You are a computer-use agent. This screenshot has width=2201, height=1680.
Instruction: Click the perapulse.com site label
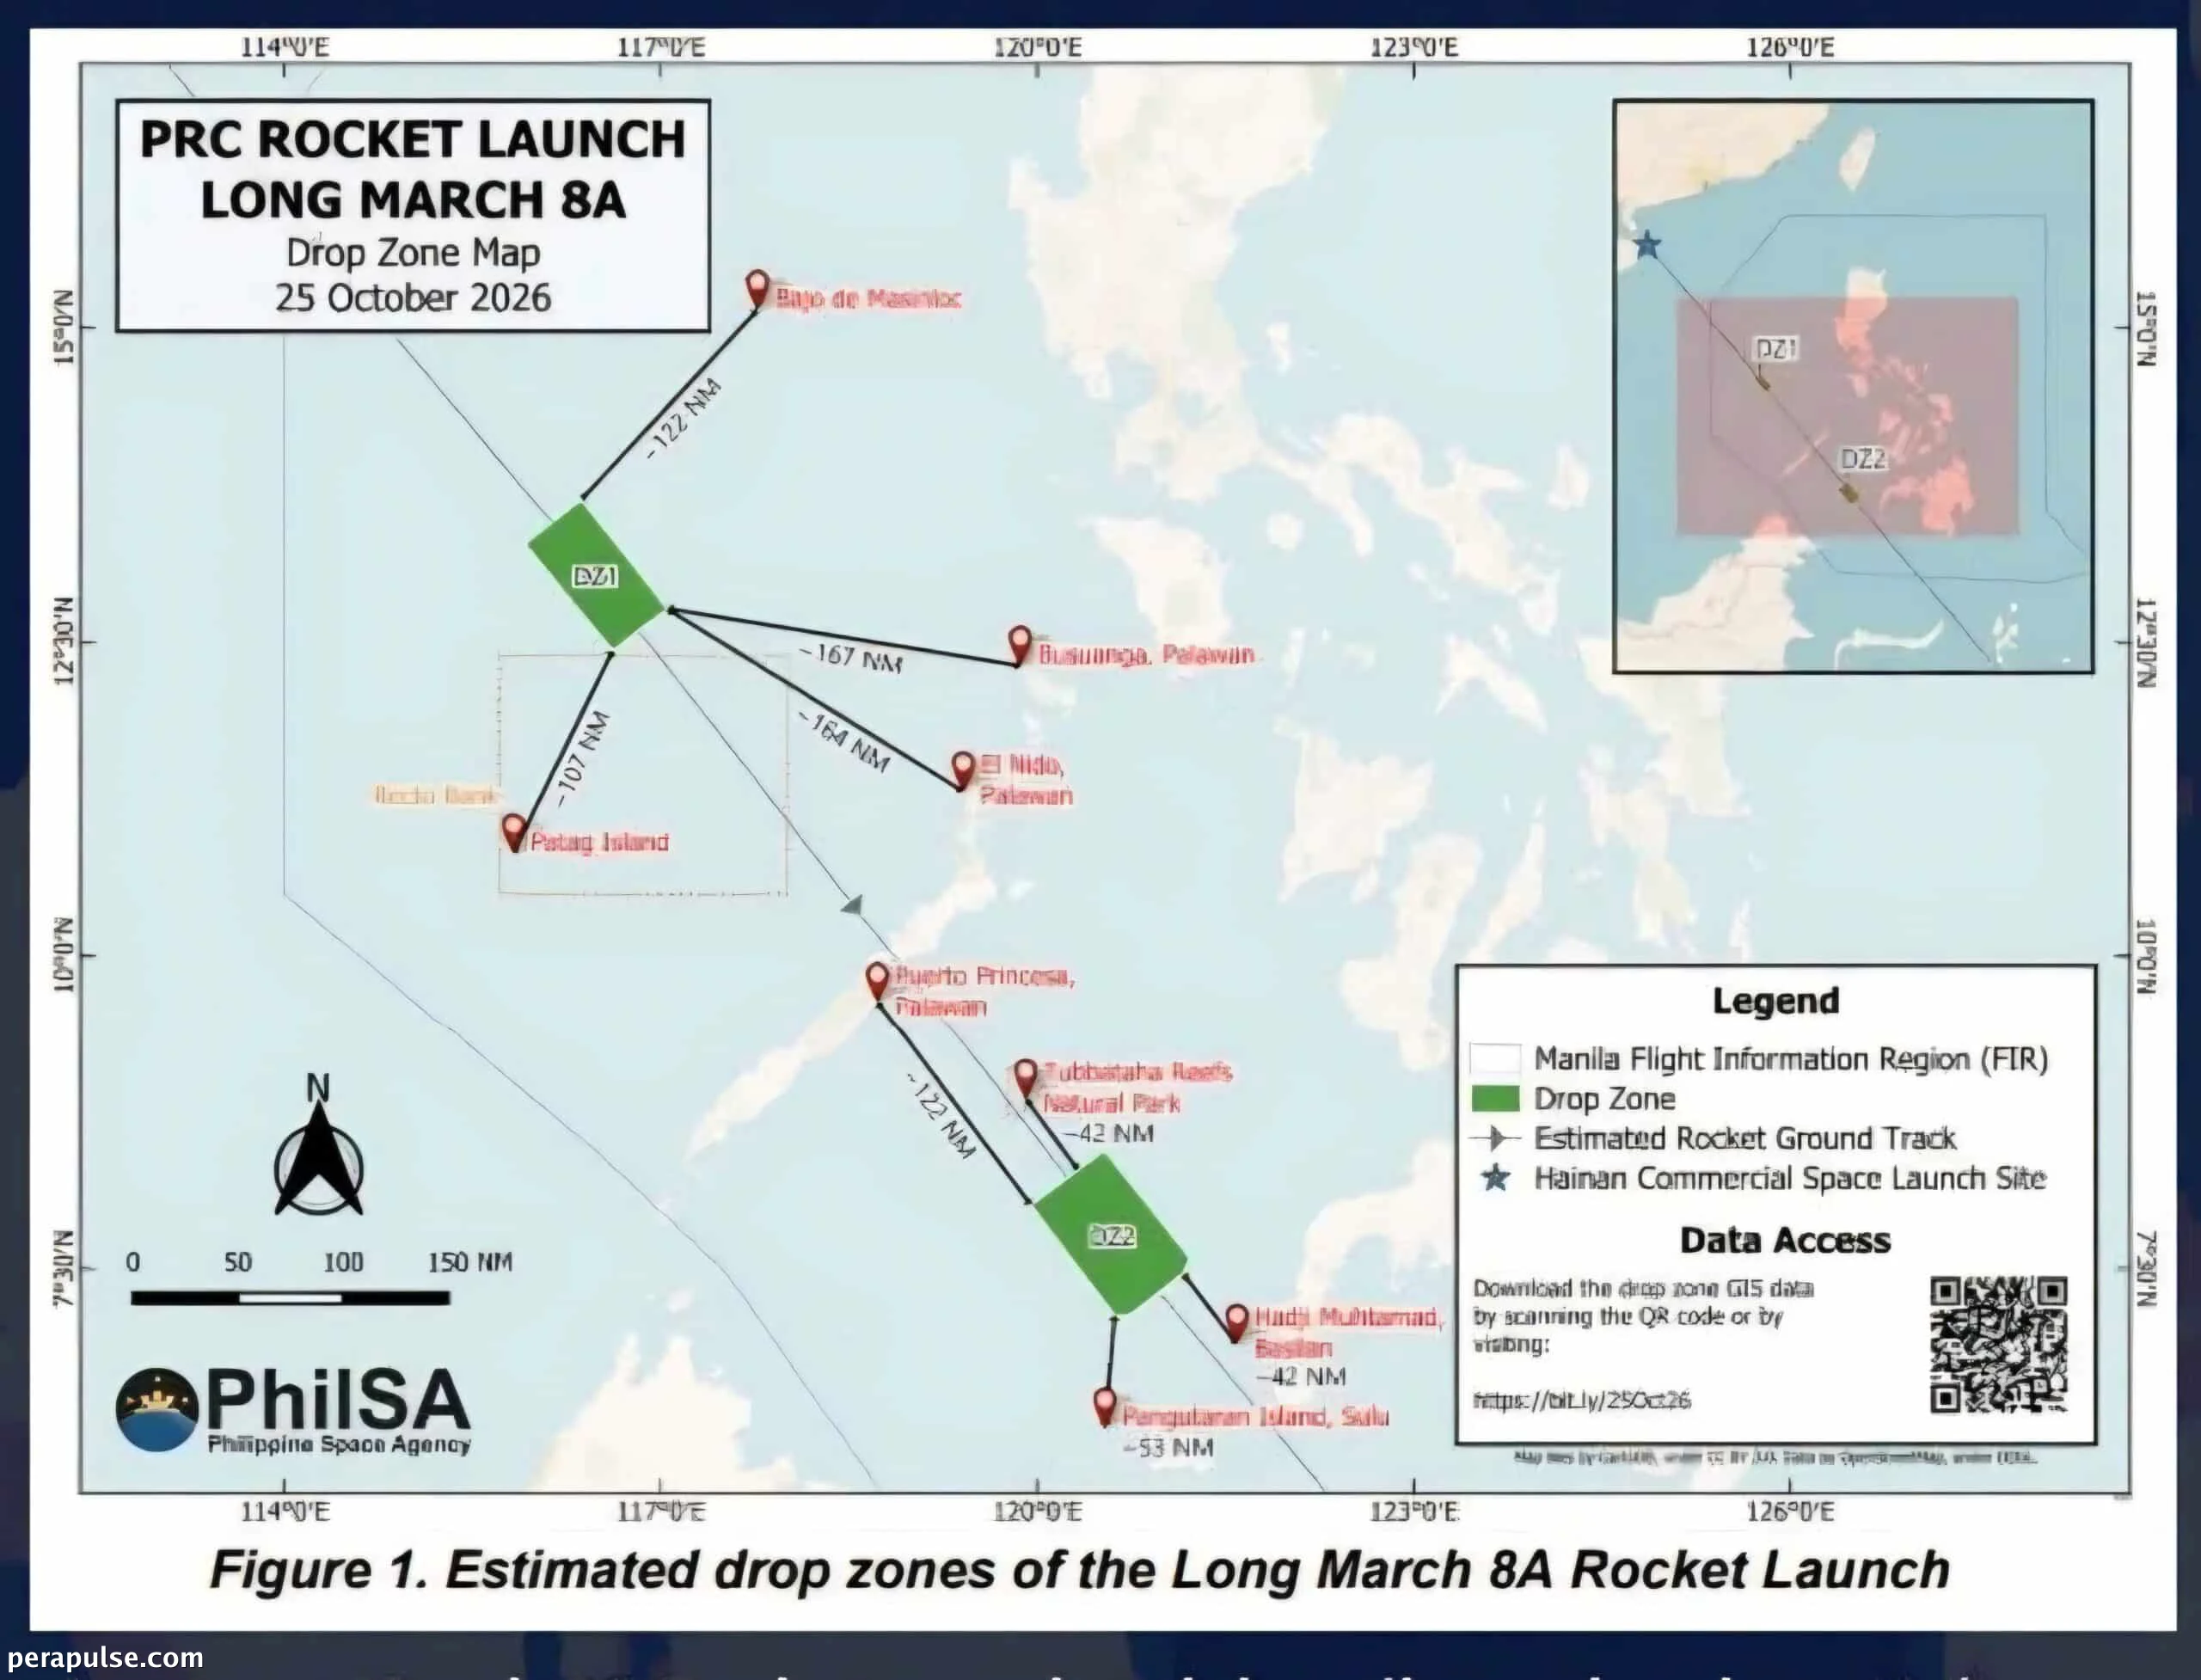[x=104, y=1659]
